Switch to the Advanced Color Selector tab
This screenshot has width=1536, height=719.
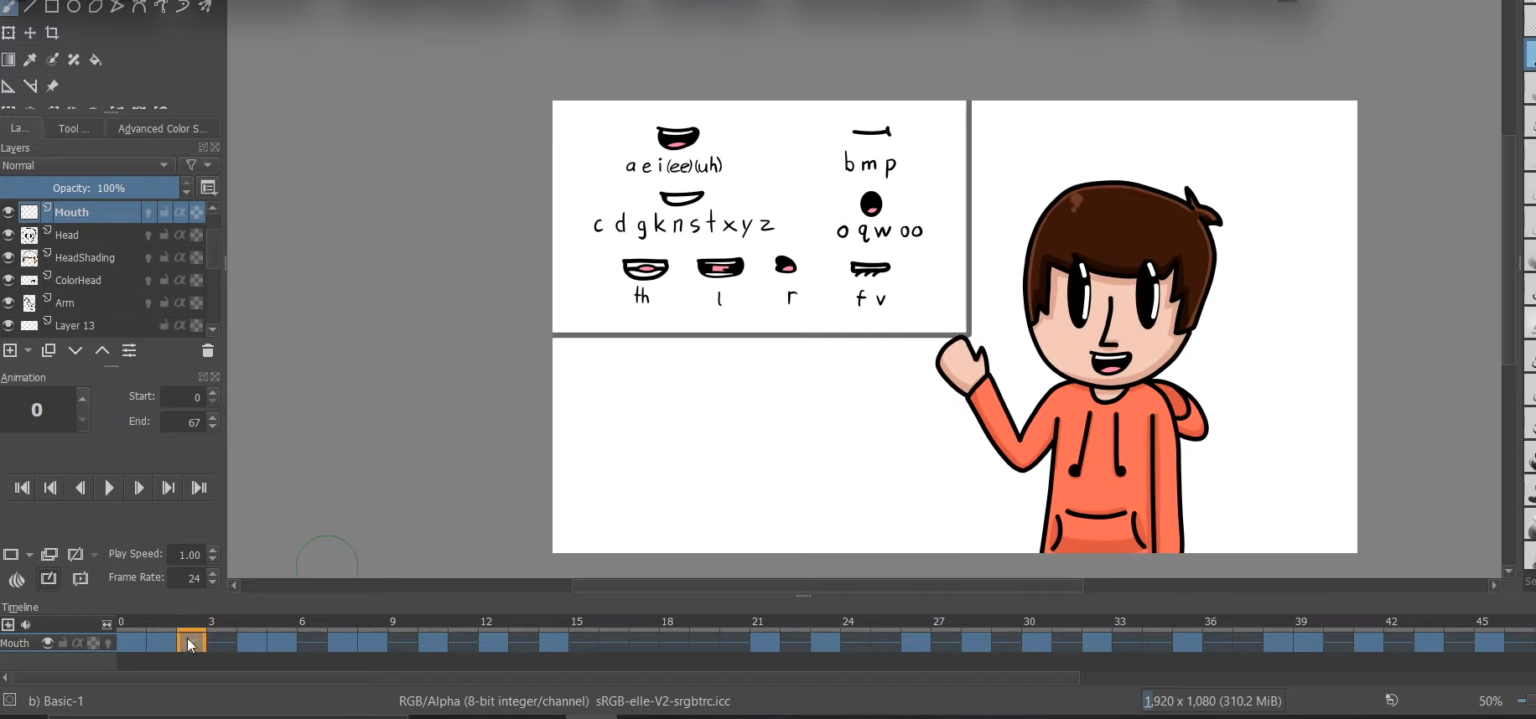pyautogui.click(x=162, y=129)
